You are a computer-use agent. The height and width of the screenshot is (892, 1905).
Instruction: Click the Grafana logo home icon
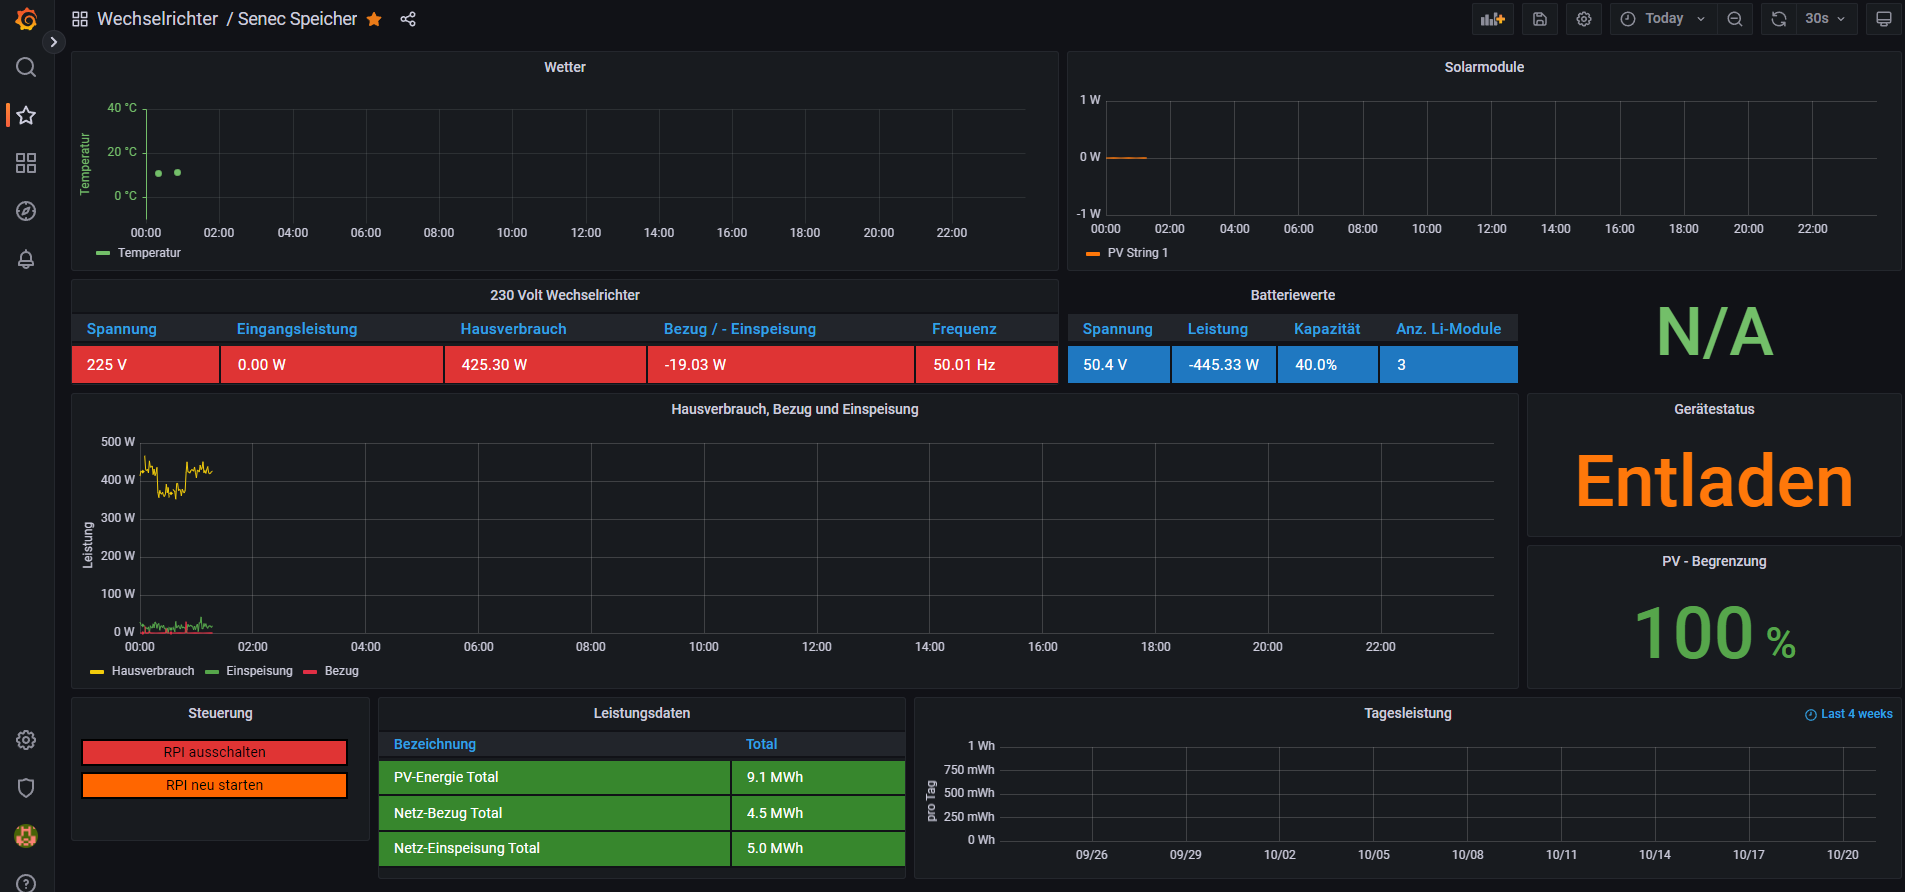click(26, 19)
